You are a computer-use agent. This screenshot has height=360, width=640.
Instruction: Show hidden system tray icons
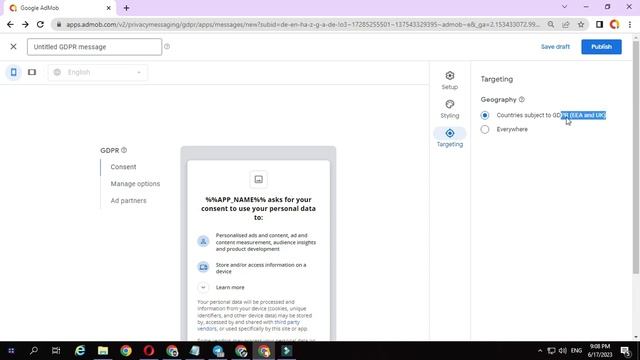pyautogui.click(x=540, y=351)
